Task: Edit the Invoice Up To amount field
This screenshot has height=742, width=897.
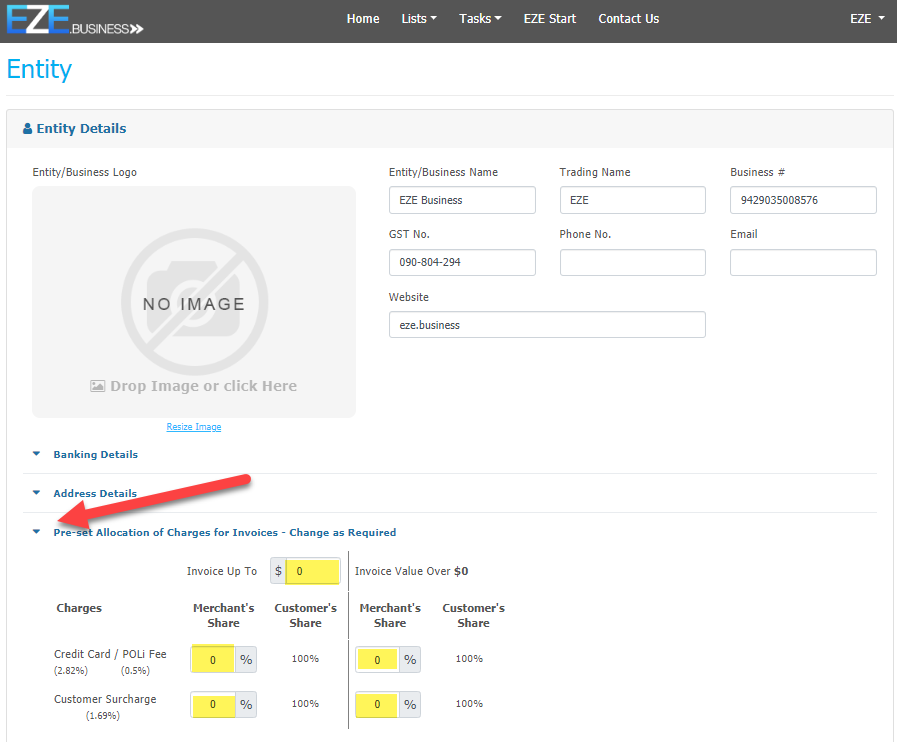Action: (312, 572)
